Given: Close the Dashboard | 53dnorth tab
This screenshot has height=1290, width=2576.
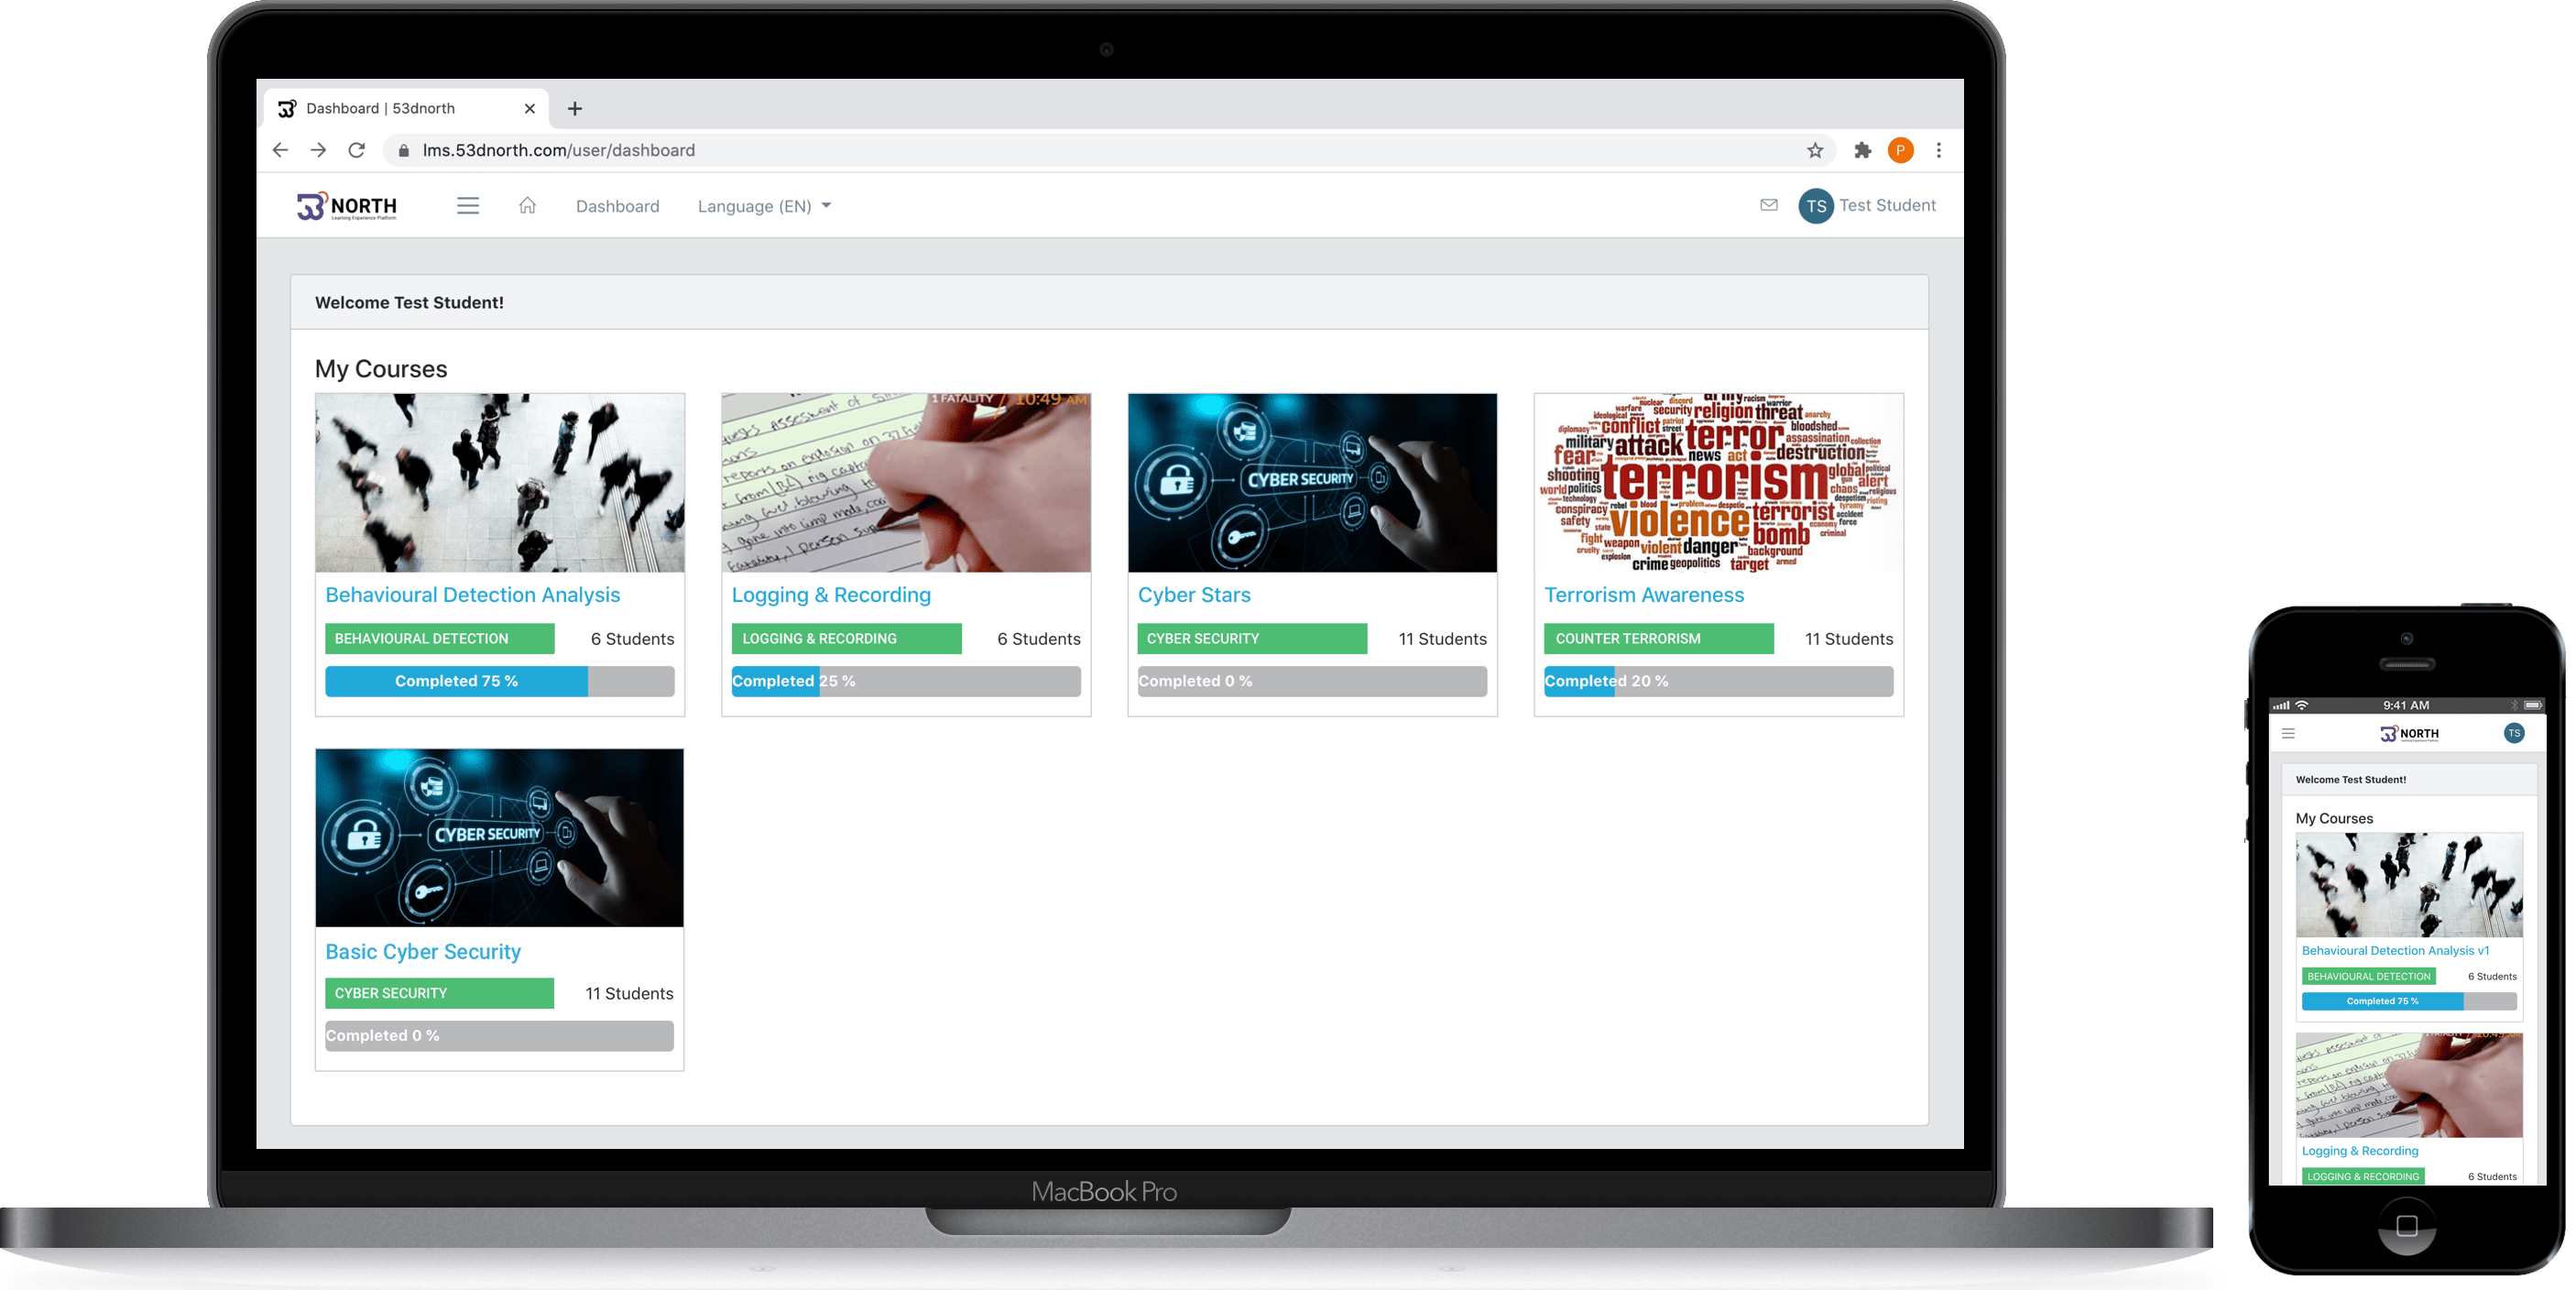Looking at the screenshot, I should point(529,108).
